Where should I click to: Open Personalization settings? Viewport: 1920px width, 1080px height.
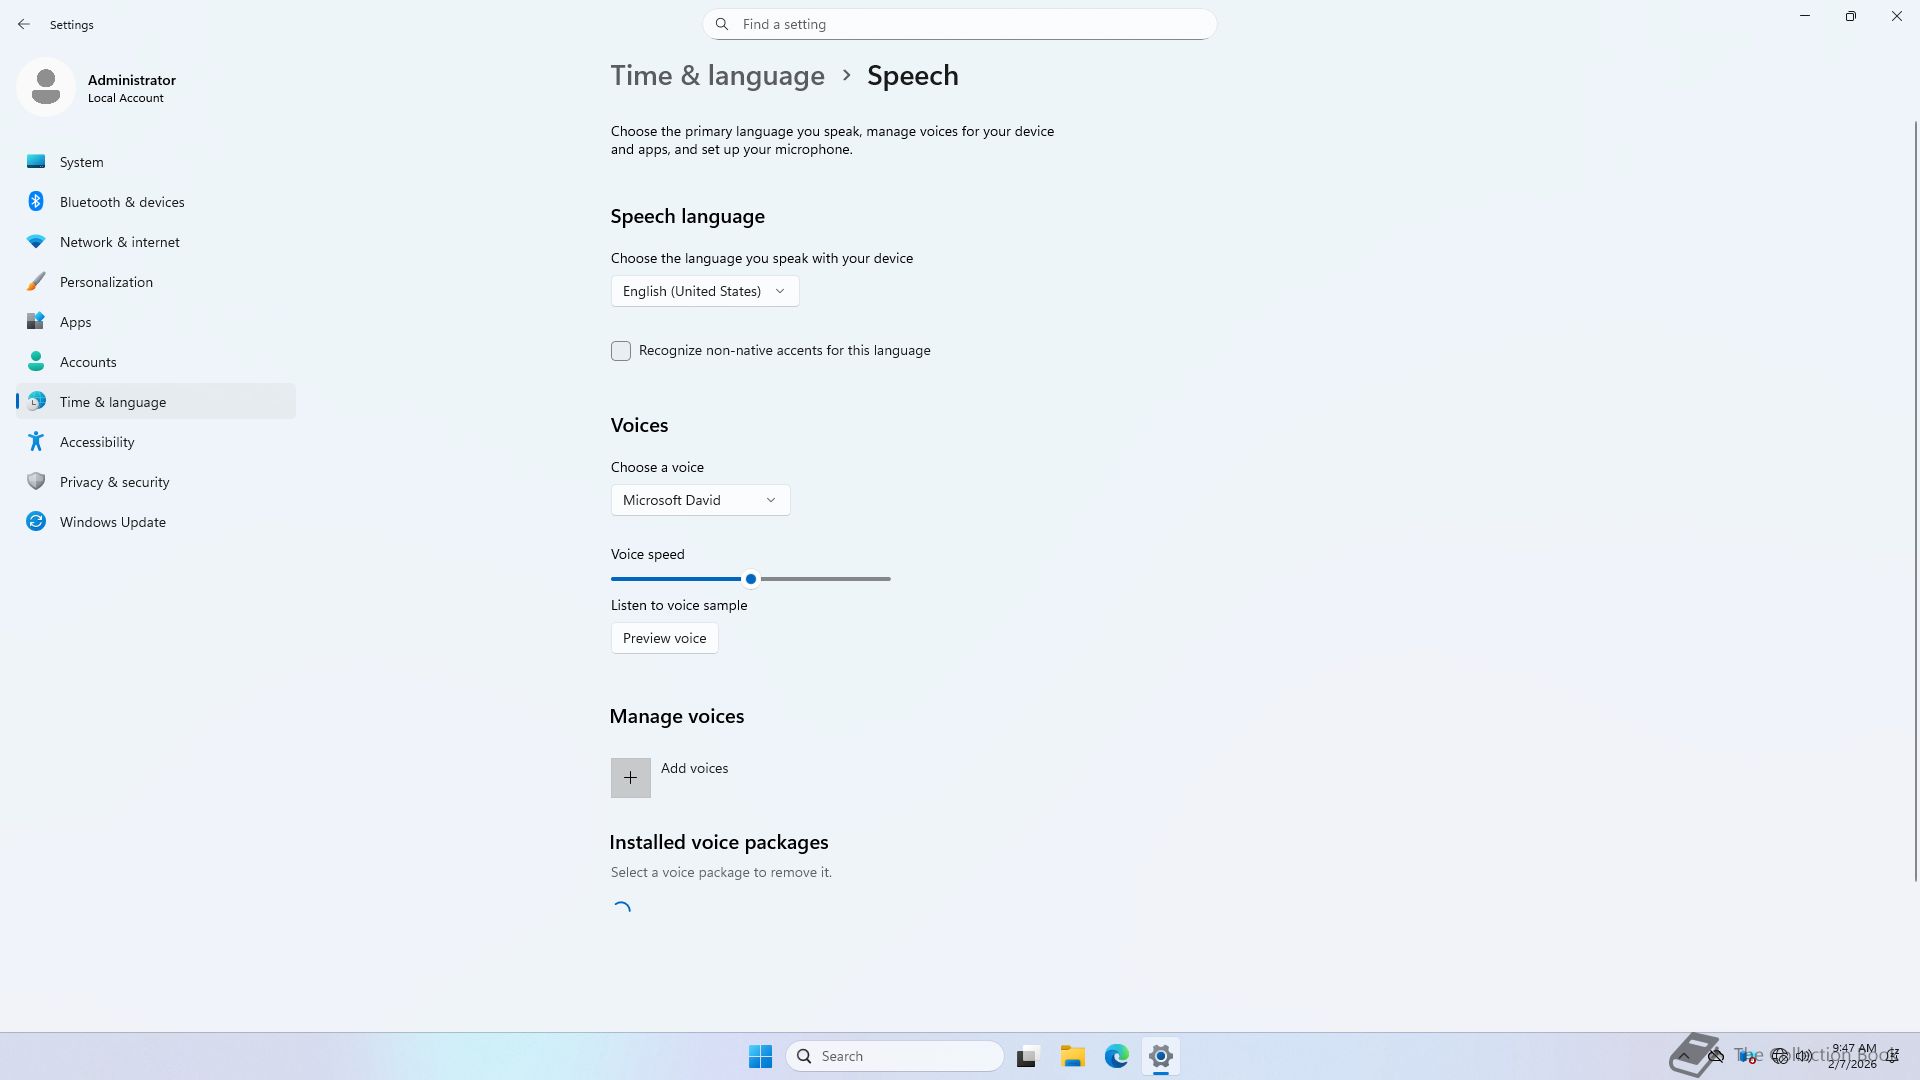pyautogui.click(x=106, y=282)
